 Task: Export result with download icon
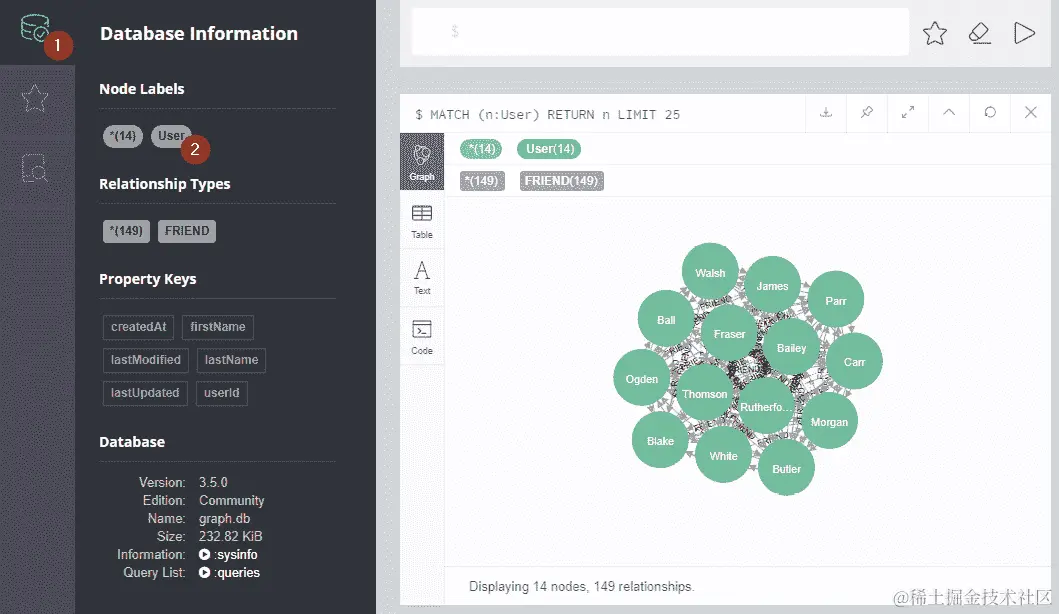[x=826, y=113]
